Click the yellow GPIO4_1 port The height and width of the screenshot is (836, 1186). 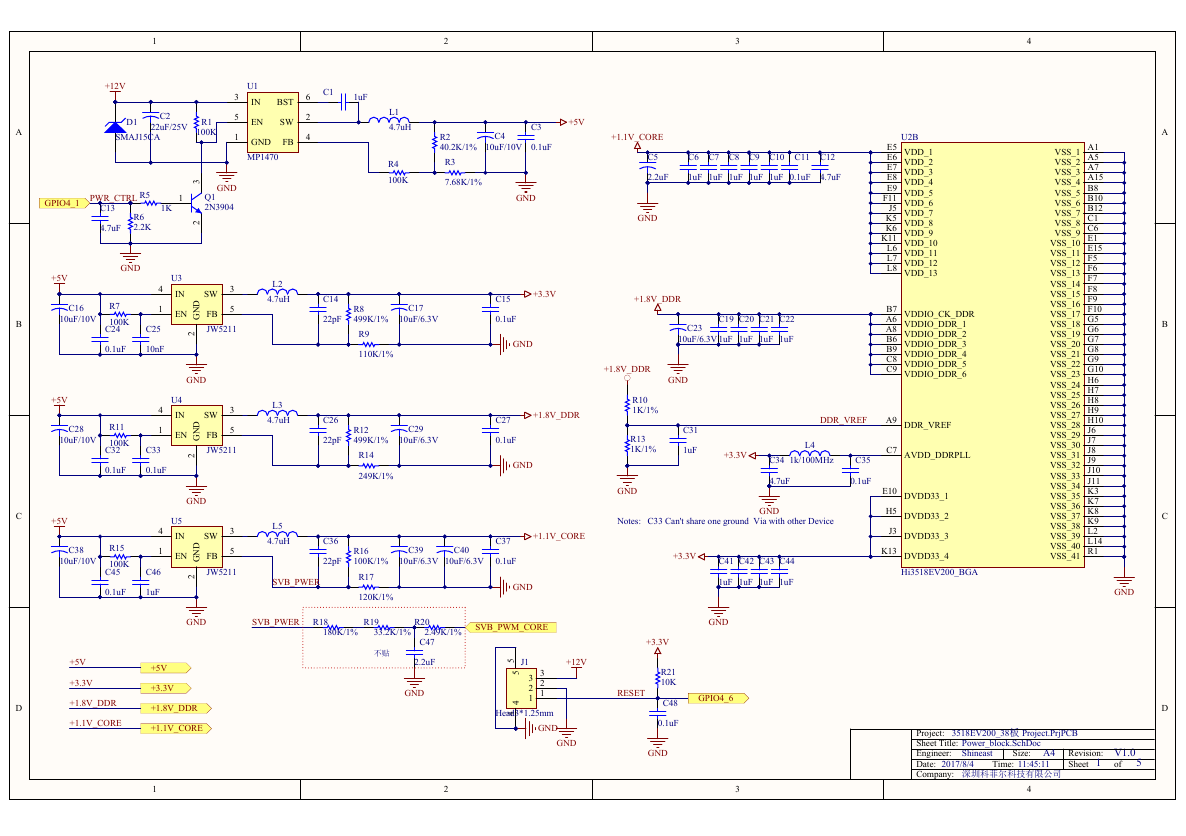[x=62, y=203]
